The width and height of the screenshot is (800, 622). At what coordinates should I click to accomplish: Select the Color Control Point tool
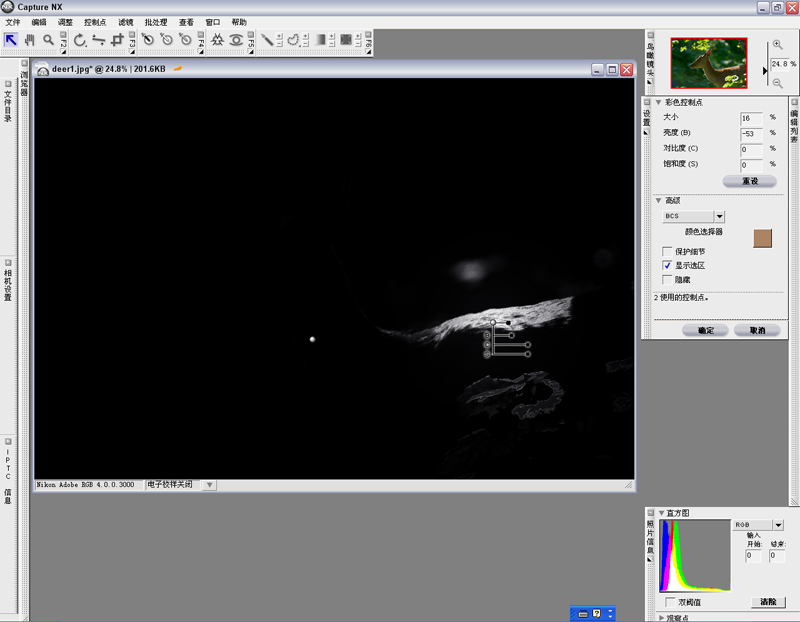pos(217,40)
